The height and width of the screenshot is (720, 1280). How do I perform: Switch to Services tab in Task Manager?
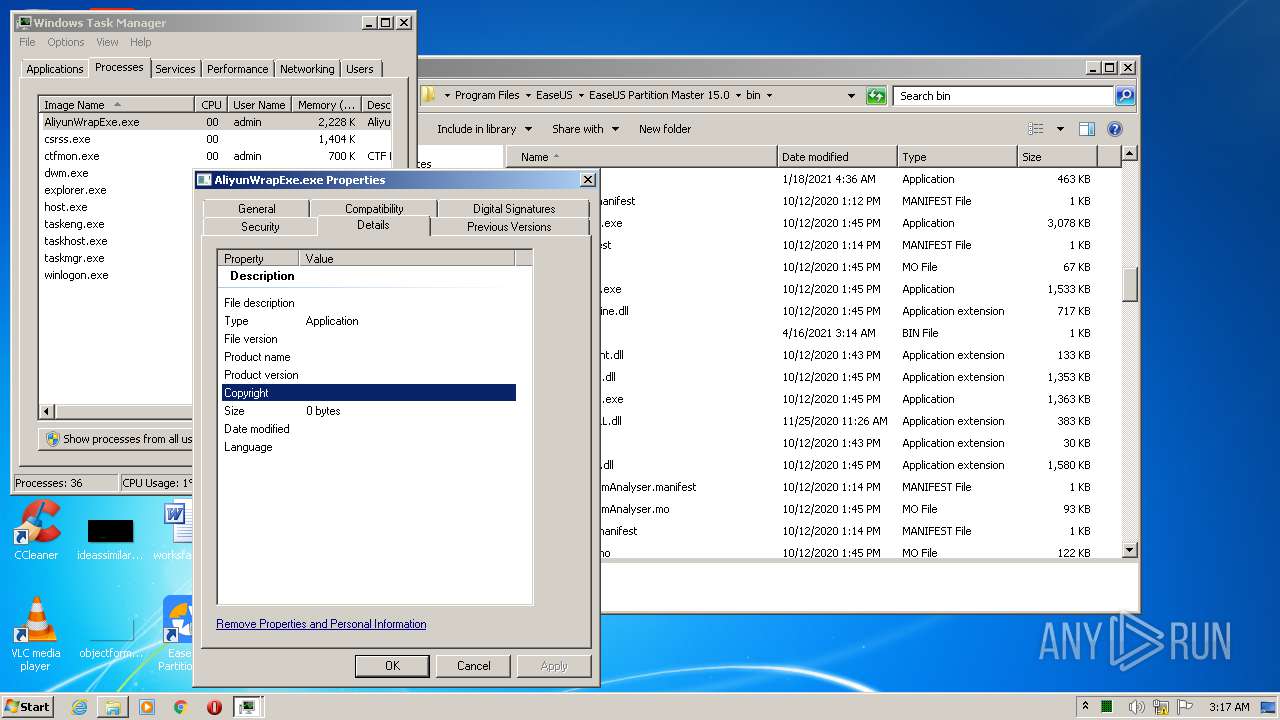[x=175, y=69]
